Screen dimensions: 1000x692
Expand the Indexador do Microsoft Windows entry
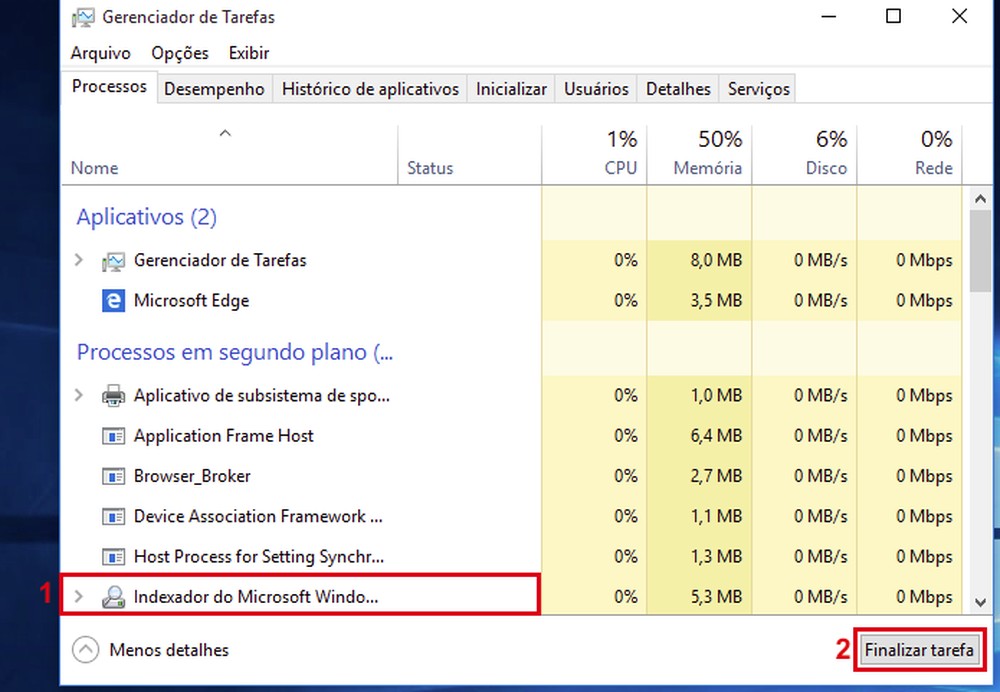pyautogui.click(x=79, y=596)
